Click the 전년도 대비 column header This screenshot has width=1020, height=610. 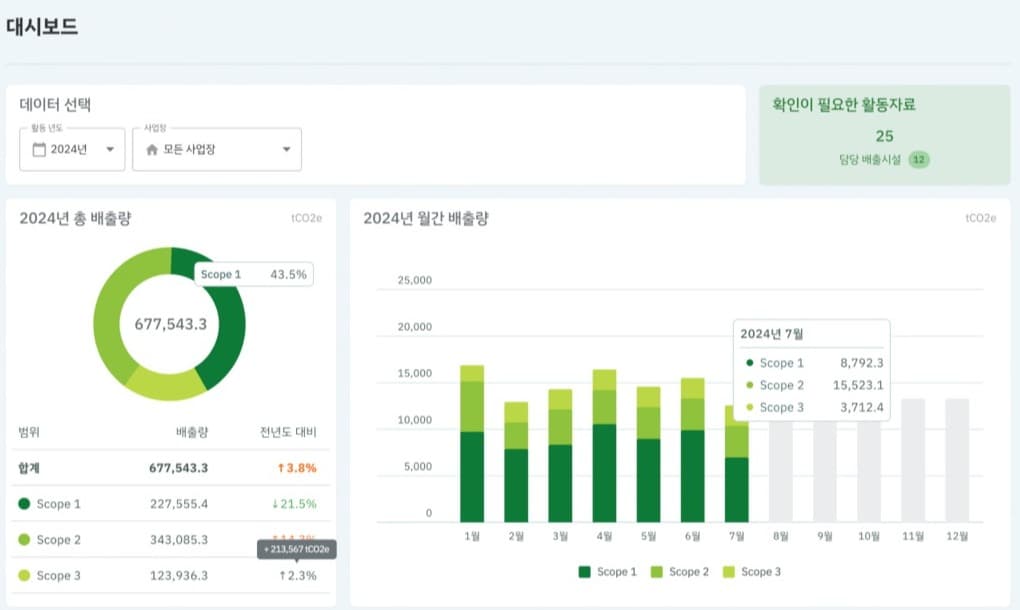coord(288,432)
